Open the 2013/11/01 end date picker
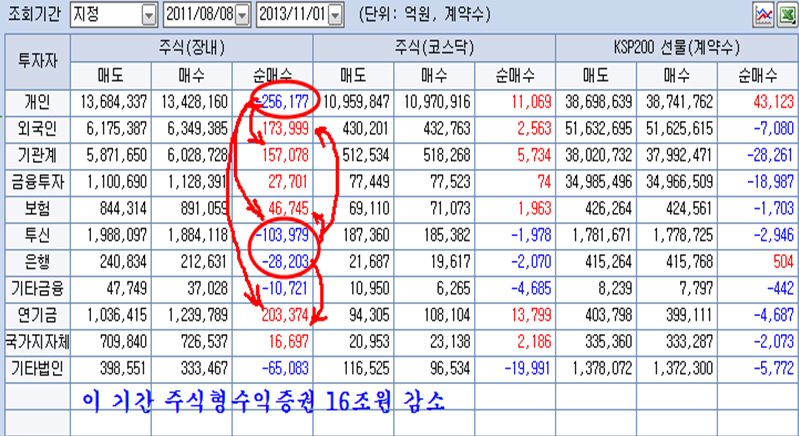 [334, 15]
